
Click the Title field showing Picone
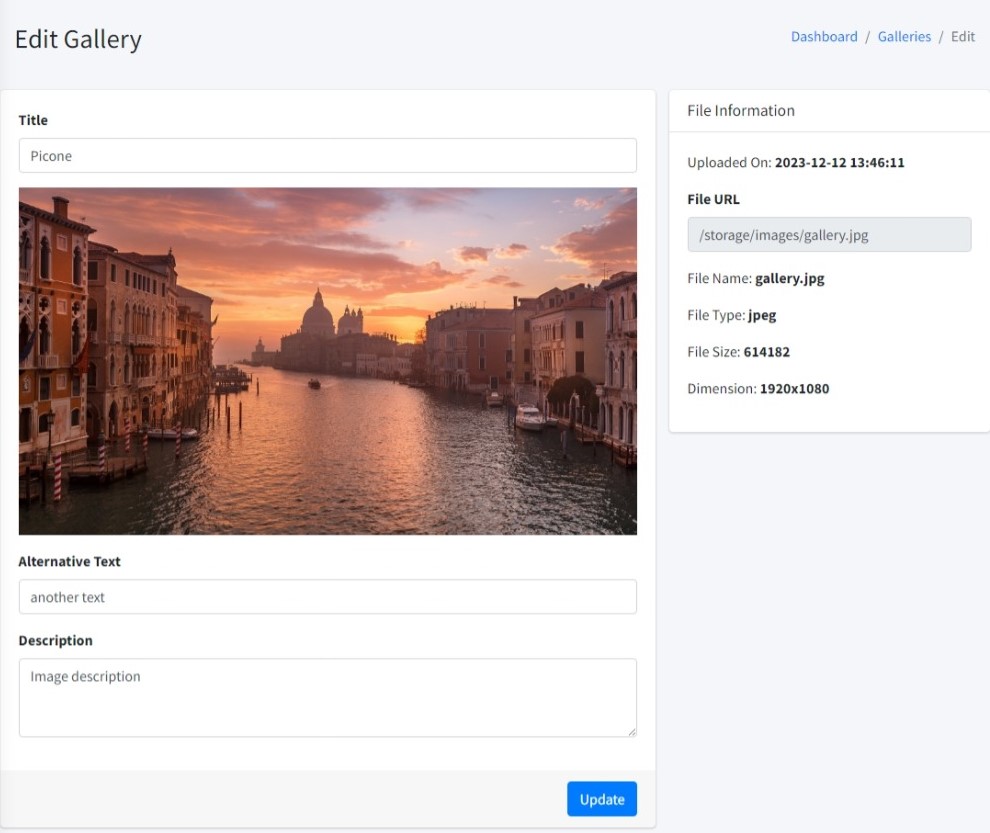tap(327, 155)
